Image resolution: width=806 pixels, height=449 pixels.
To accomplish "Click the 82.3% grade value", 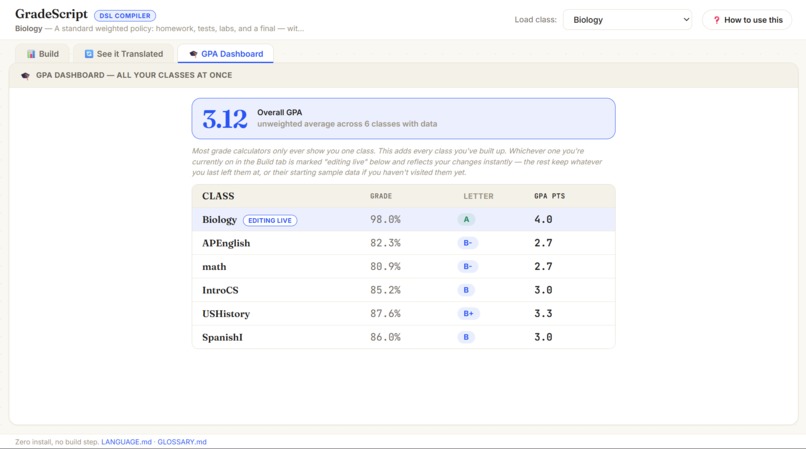I will coord(386,243).
